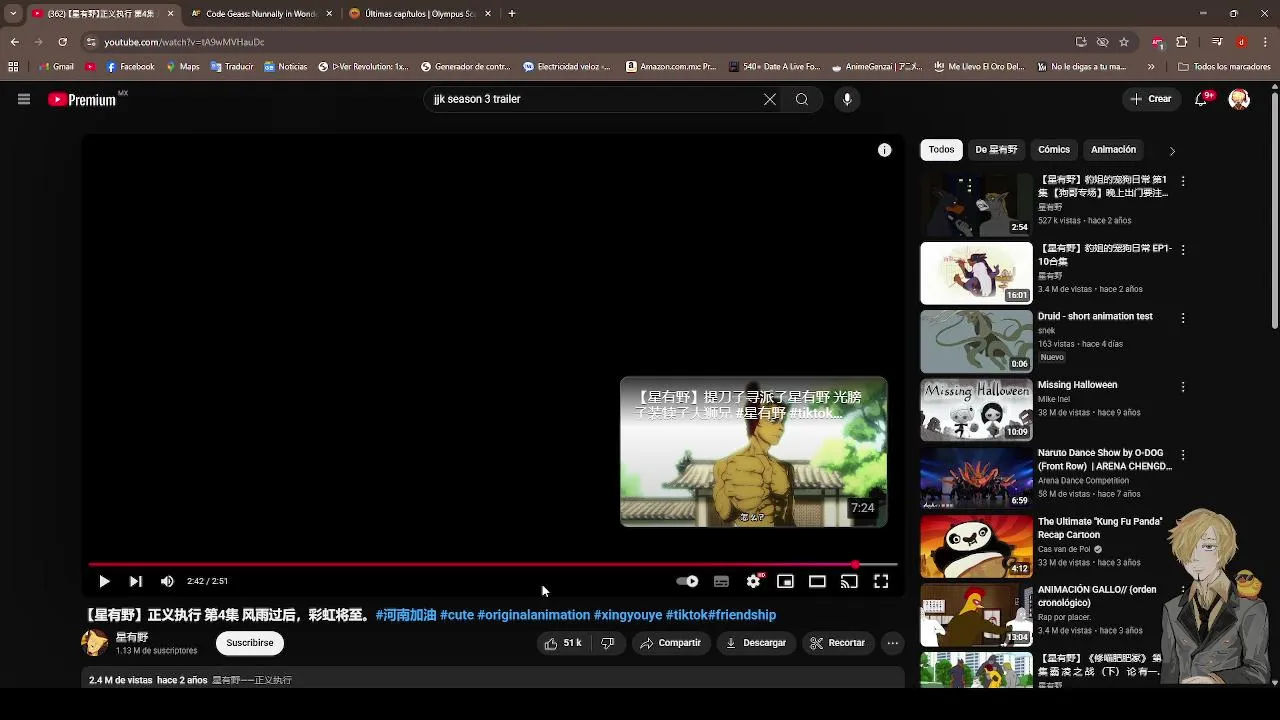This screenshot has width=1280, height=720.
Task: Skip to the next video
Action: [x=136, y=581]
